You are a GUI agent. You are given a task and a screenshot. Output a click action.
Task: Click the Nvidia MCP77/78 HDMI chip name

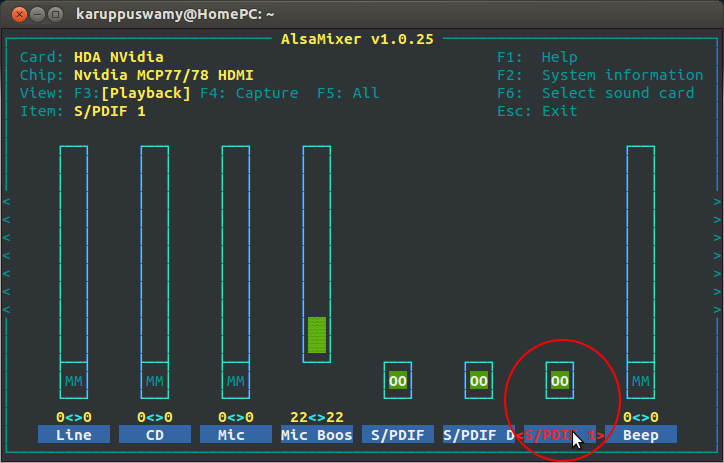click(x=164, y=75)
